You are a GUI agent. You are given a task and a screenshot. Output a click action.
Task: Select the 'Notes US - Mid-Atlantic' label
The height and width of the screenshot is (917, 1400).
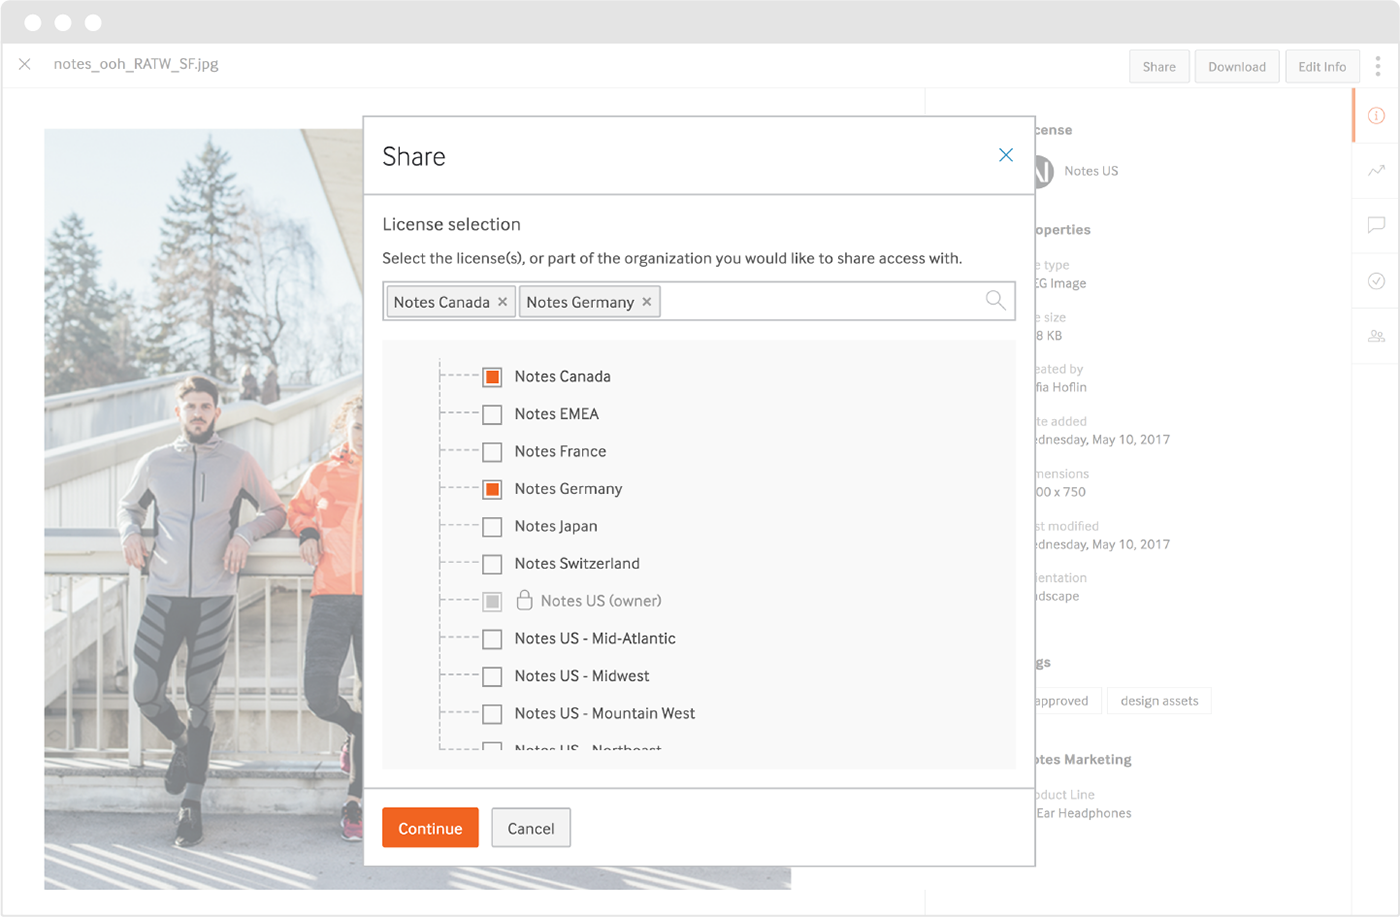tap(595, 638)
